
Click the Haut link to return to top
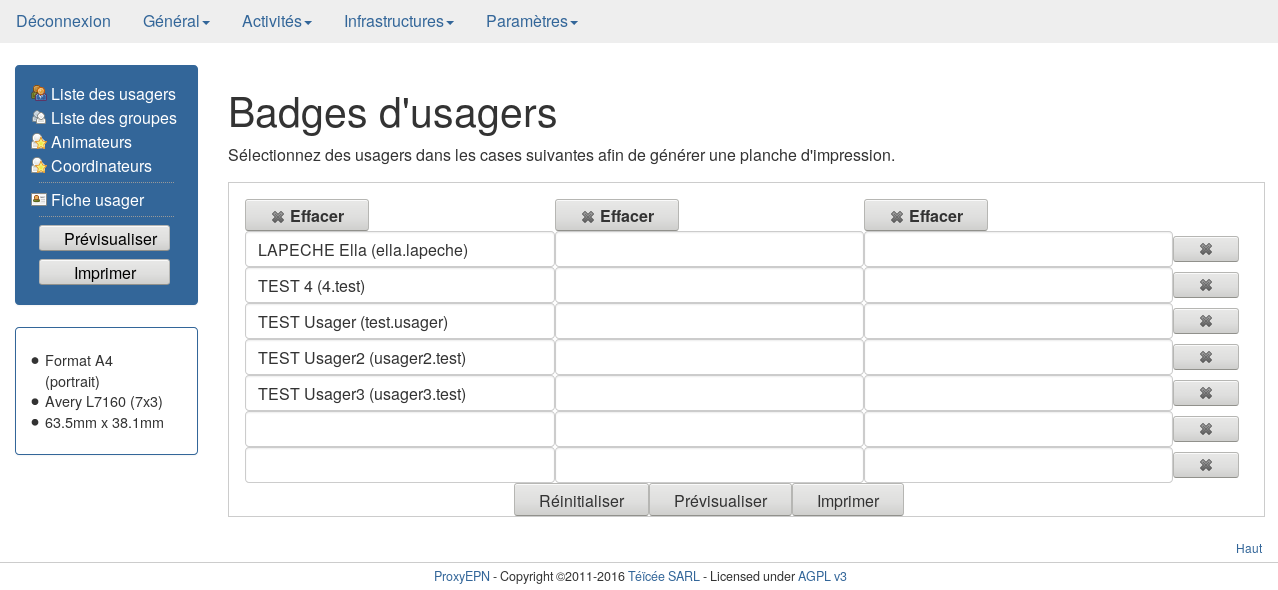(1248, 549)
